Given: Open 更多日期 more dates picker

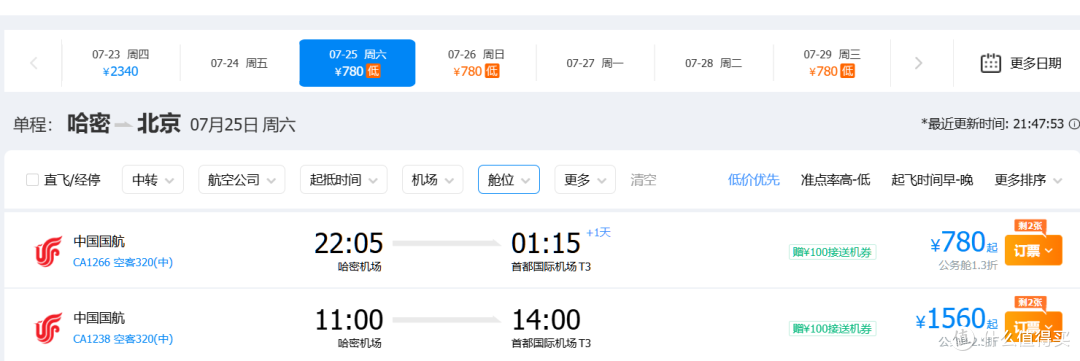Looking at the screenshot, I should (x=1021, y=63).
